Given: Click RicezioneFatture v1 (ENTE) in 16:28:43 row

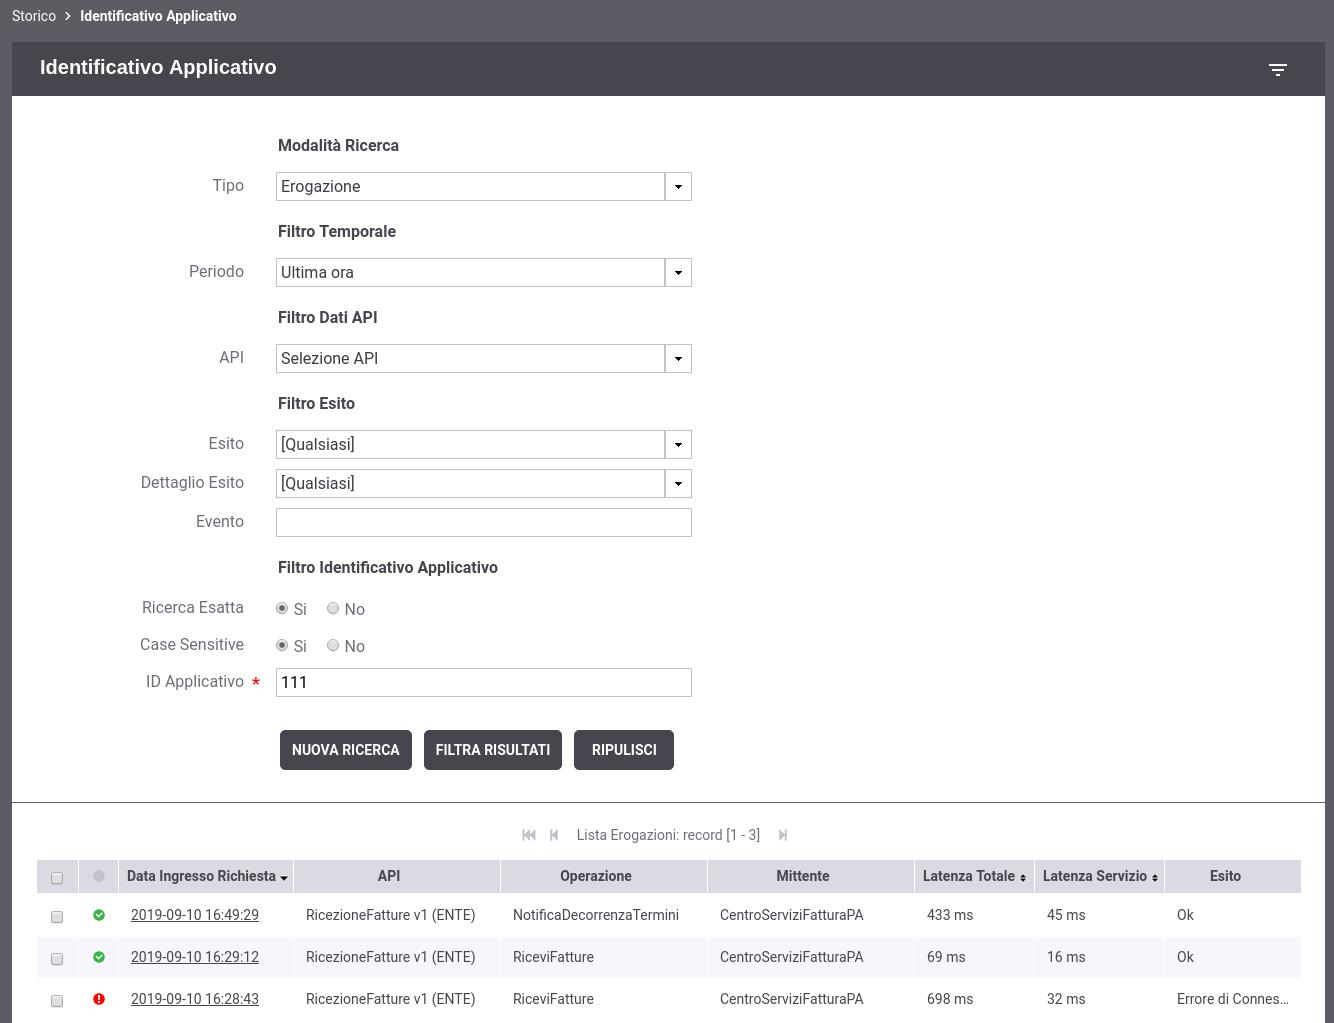Looking at the screenshot, I should coord(390,999).
